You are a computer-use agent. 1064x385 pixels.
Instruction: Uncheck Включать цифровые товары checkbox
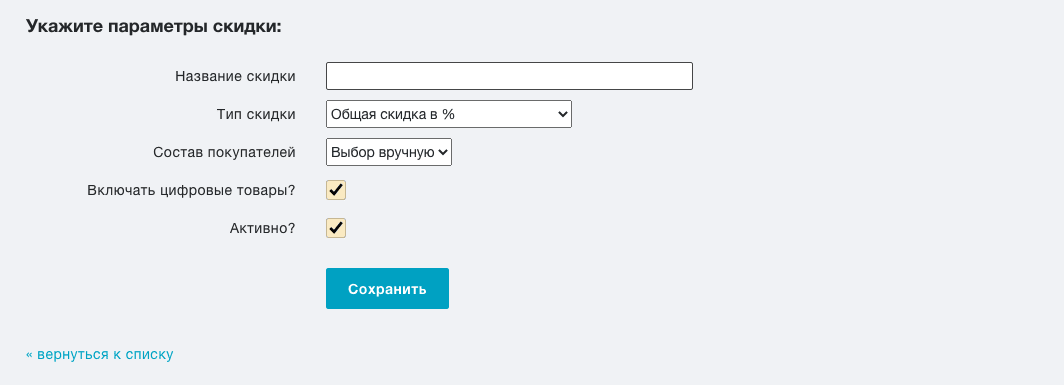(x=336, y=190)
